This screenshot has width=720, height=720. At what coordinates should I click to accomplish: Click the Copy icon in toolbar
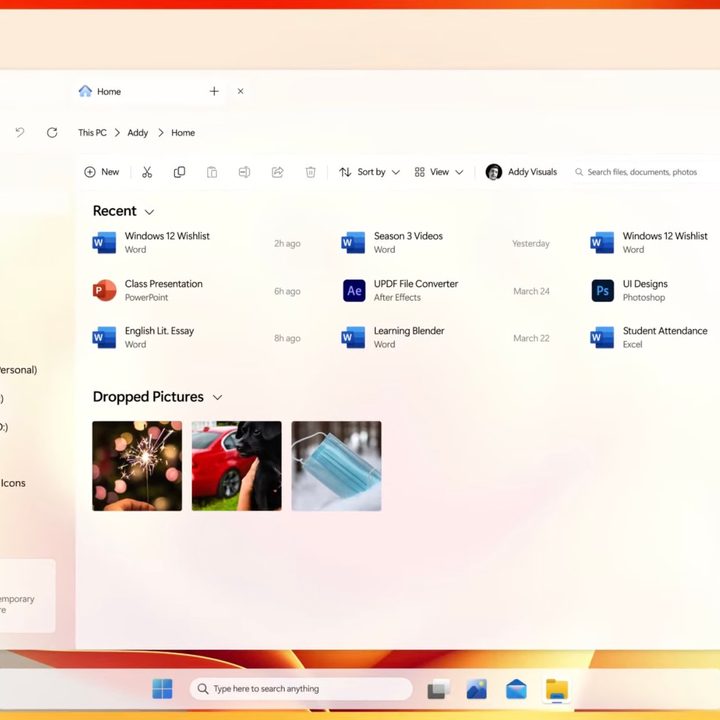[x=179, y=172]
